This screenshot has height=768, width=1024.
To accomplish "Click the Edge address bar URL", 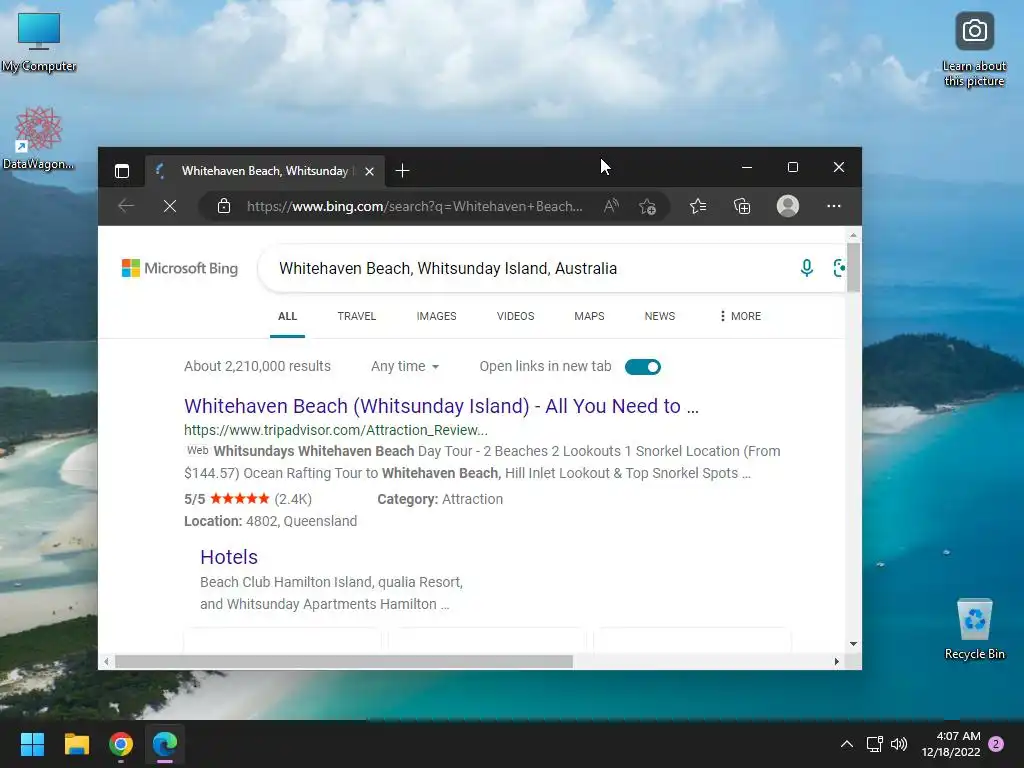I will point(415,206).
